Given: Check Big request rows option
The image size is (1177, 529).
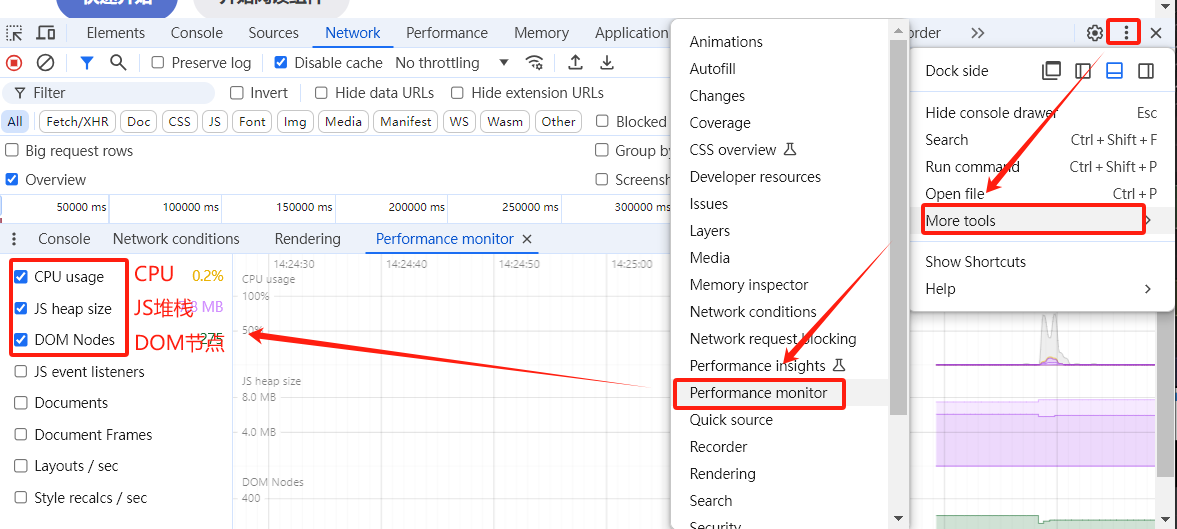Looking at the screenshot, I should coord(12,150).
